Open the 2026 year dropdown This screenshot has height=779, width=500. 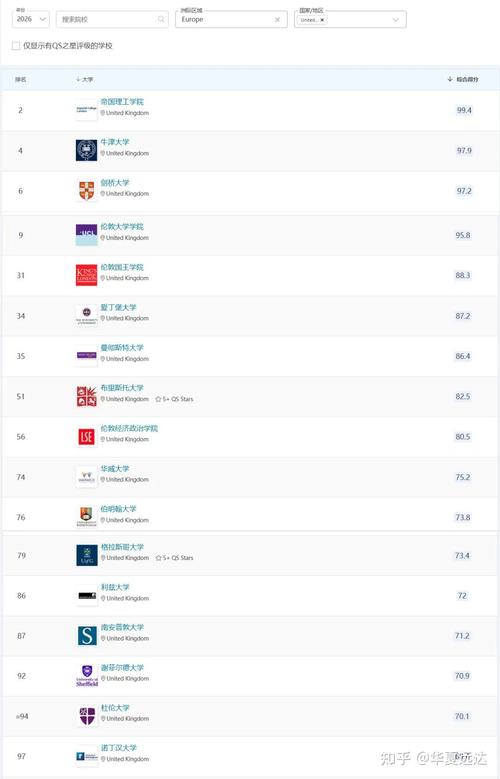pyautogui.click(x=30, y=19)
